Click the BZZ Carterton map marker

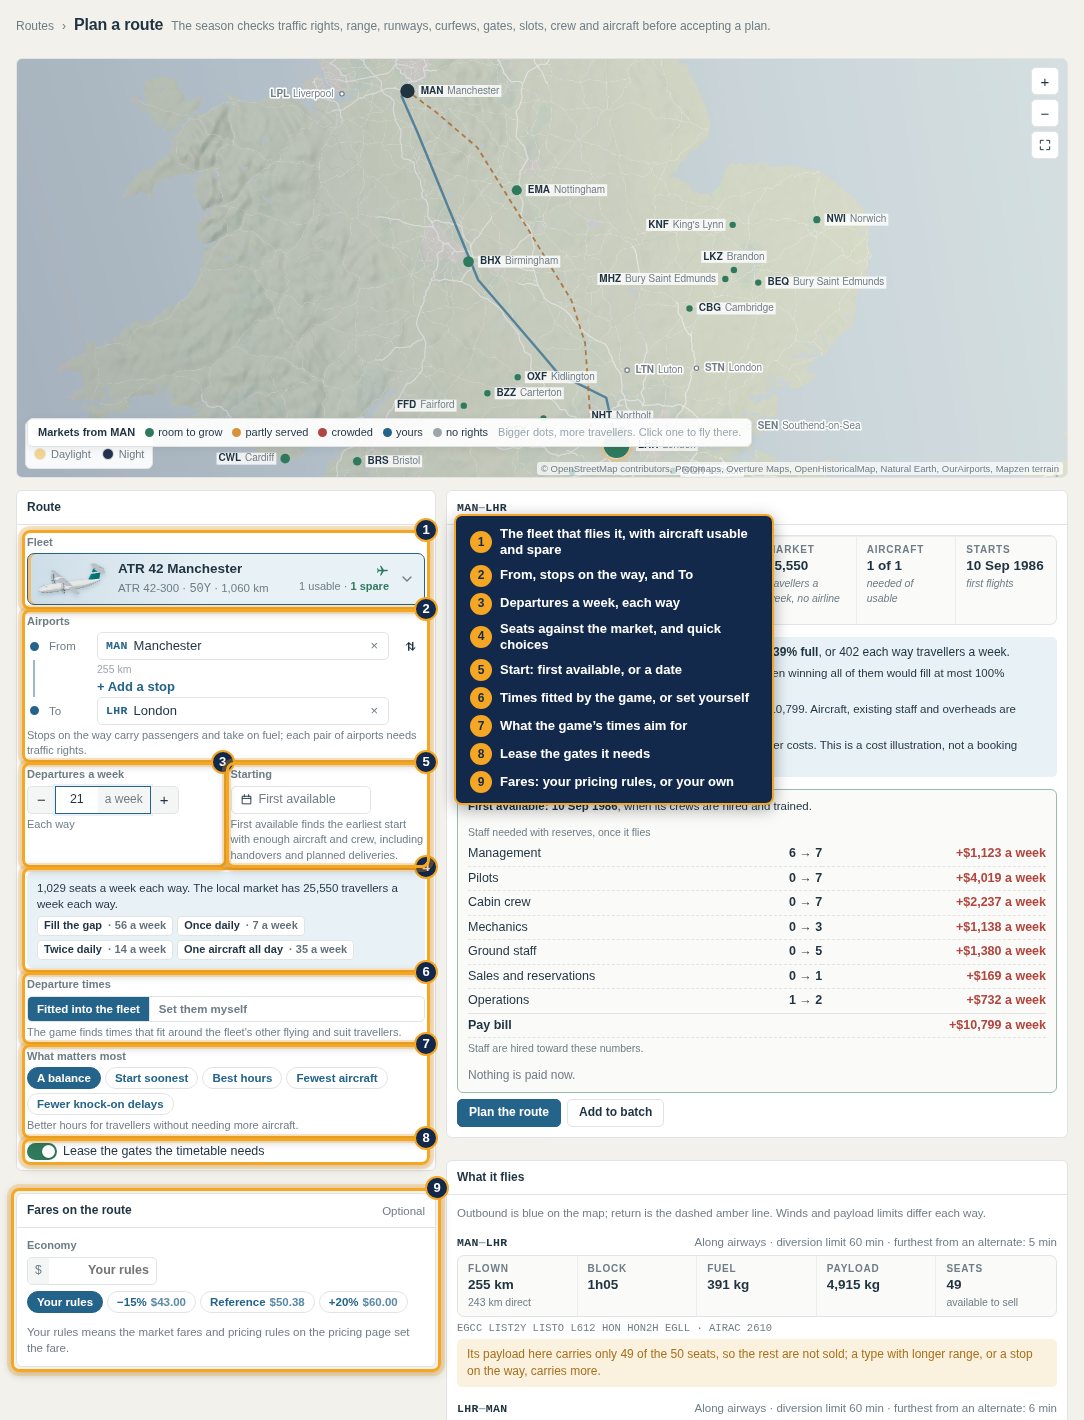[x=487, y=394]
